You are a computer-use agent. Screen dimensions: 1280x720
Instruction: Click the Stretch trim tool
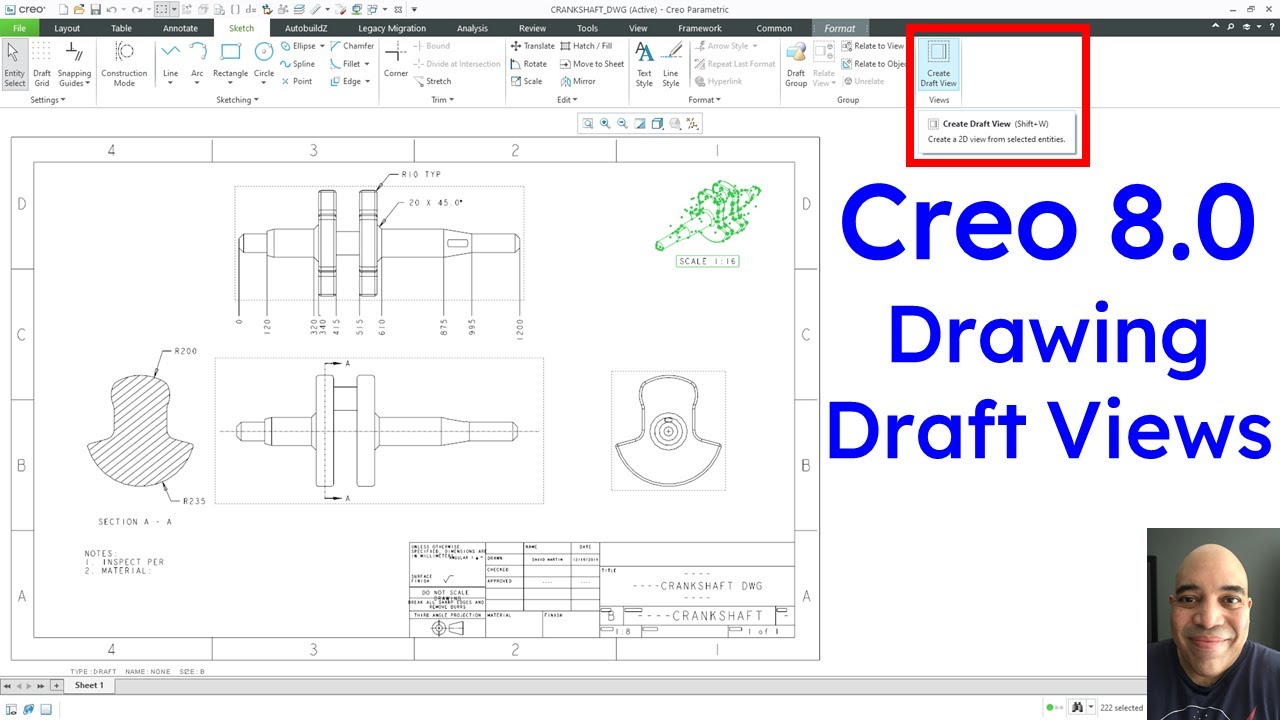[x=432, y=81]
